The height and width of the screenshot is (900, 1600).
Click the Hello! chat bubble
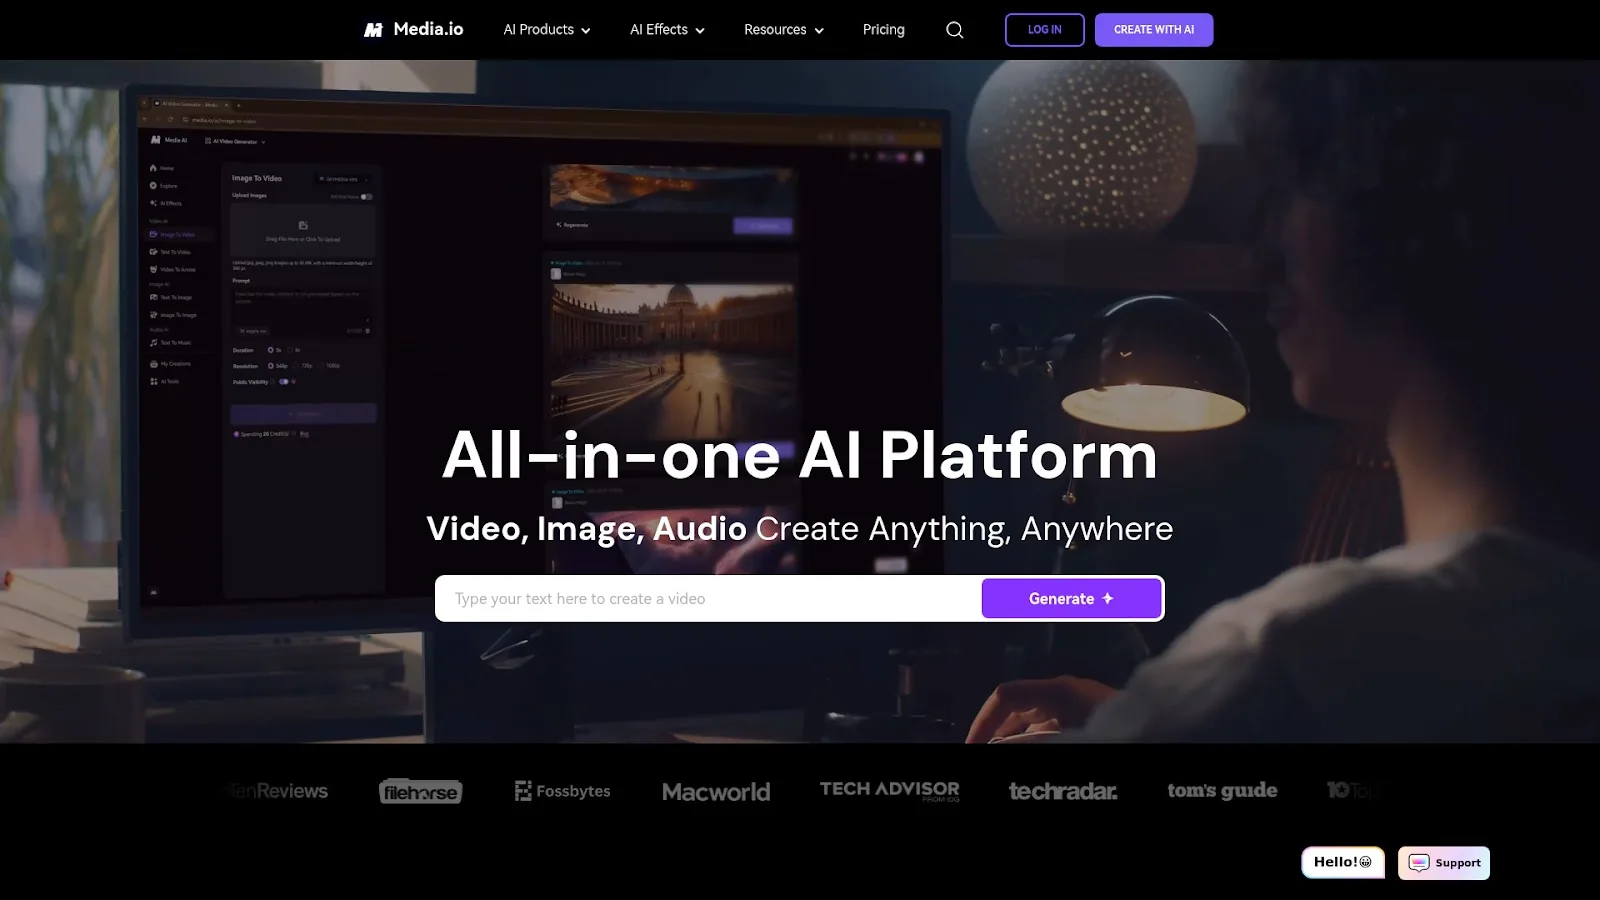pyautogui.click(x=1343, y=862)
